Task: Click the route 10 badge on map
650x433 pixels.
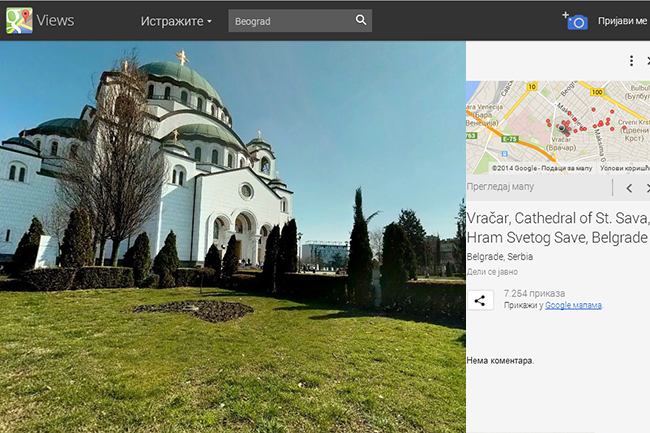Action: [532, 87]
